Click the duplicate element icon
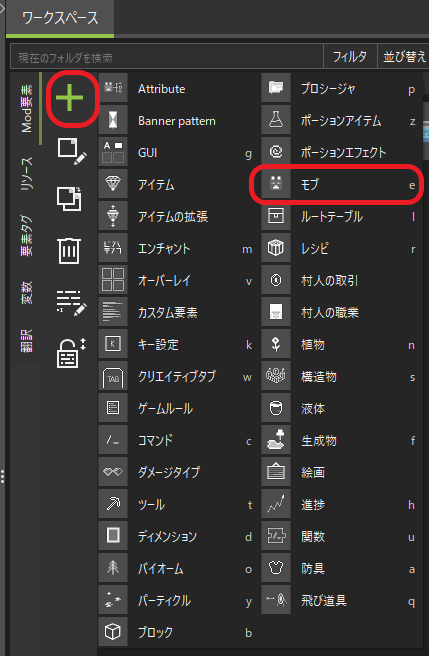Screen dimensions: 429x656 tap(69, 199)
